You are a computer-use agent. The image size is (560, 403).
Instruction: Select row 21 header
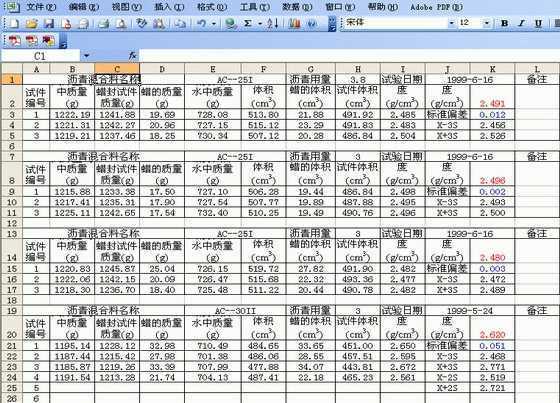(12, 346)
